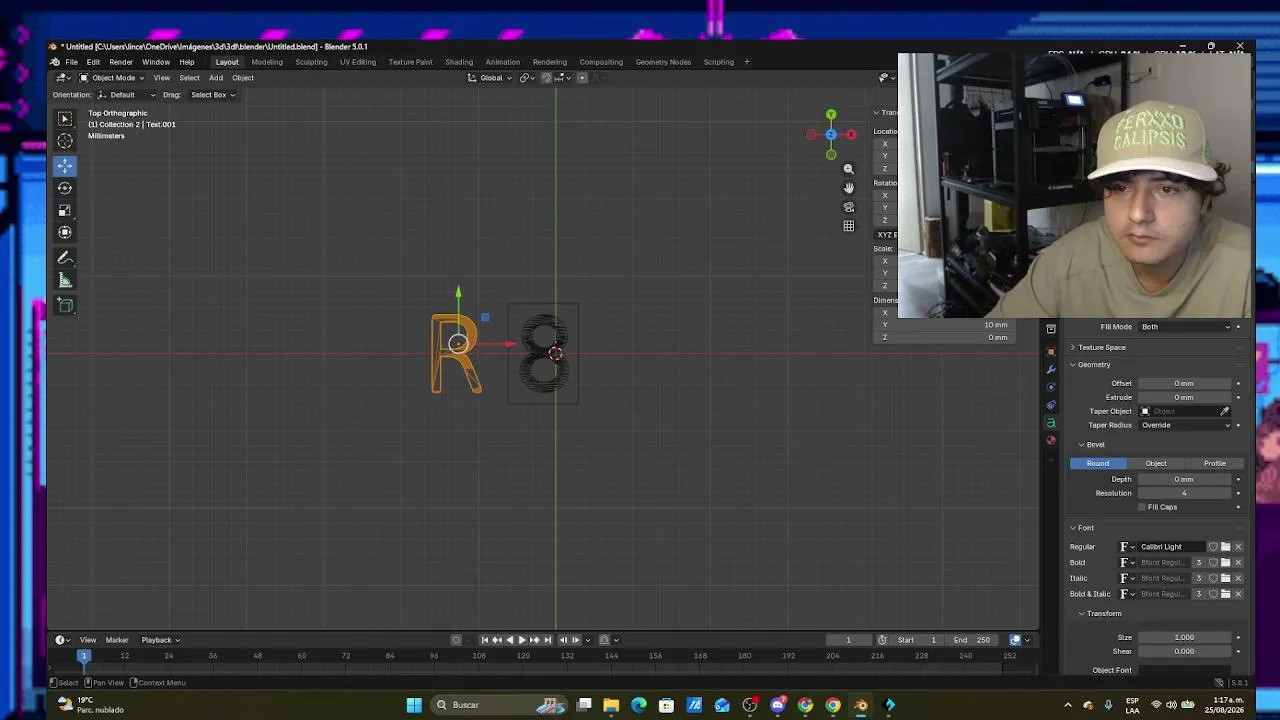Screen dimensions: 1280x720
Task: Click the red X axis gizmo ball
Action: 851,135
